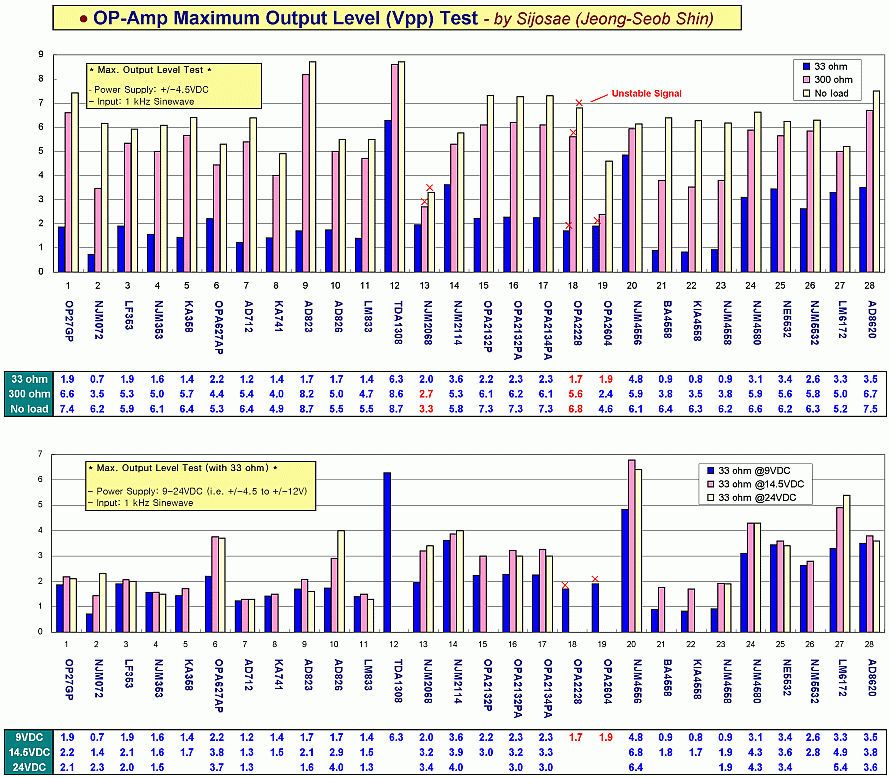Click cream swatch for 33 ohm @24VDC
Viewport: 889px width, 778px height.
[711, 497]
